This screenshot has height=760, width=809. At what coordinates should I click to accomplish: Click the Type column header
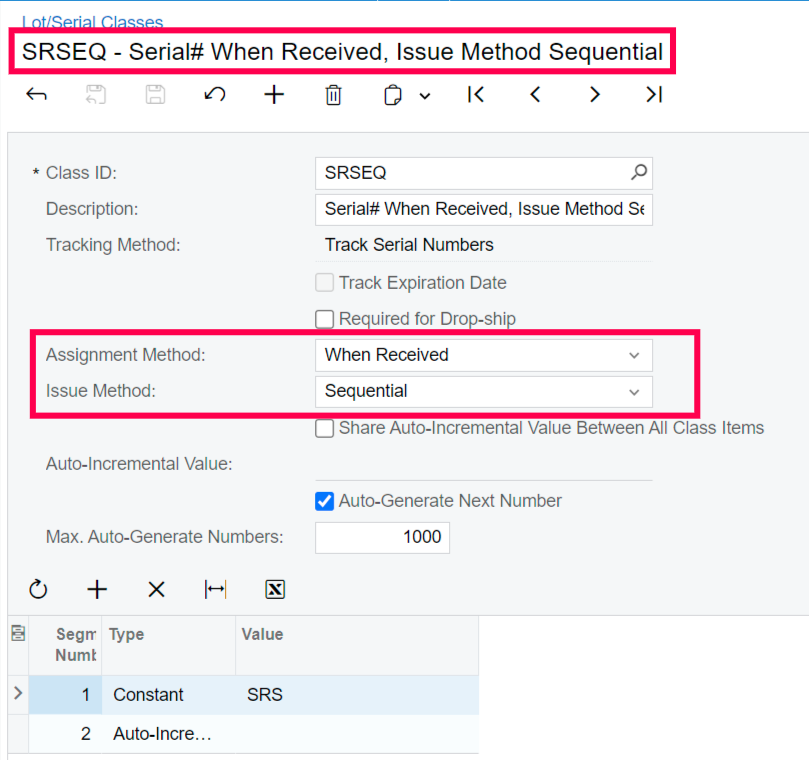pyautogui.click(x=168, y=645)
